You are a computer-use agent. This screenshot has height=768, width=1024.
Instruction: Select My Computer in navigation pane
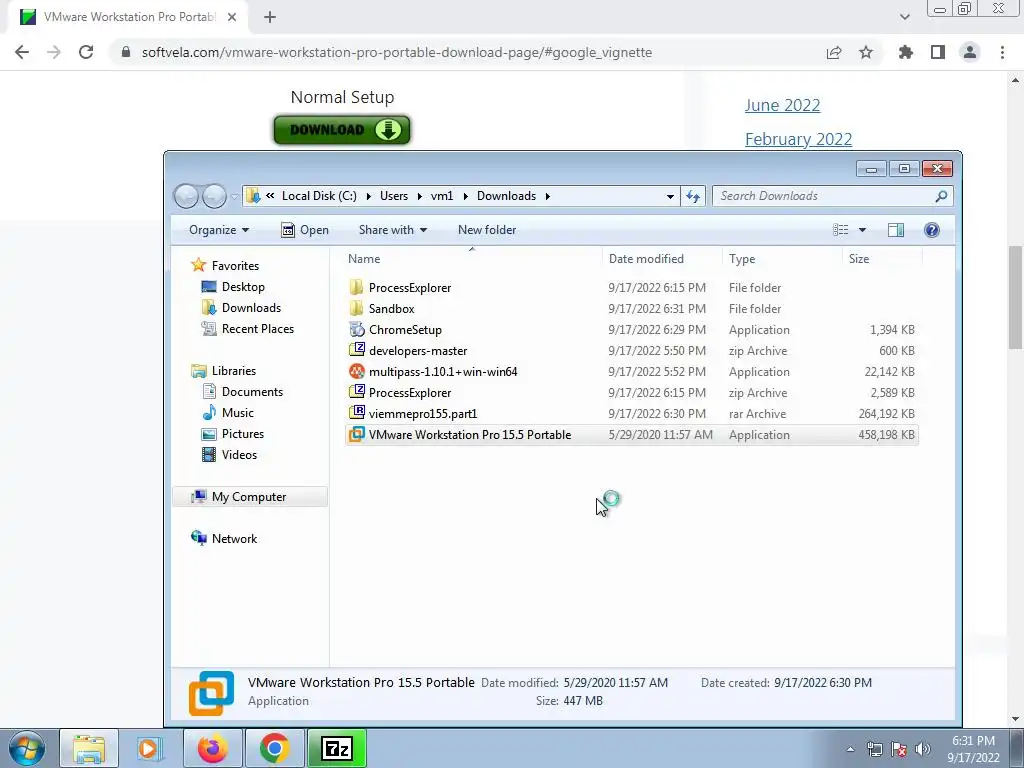point(249,496)
